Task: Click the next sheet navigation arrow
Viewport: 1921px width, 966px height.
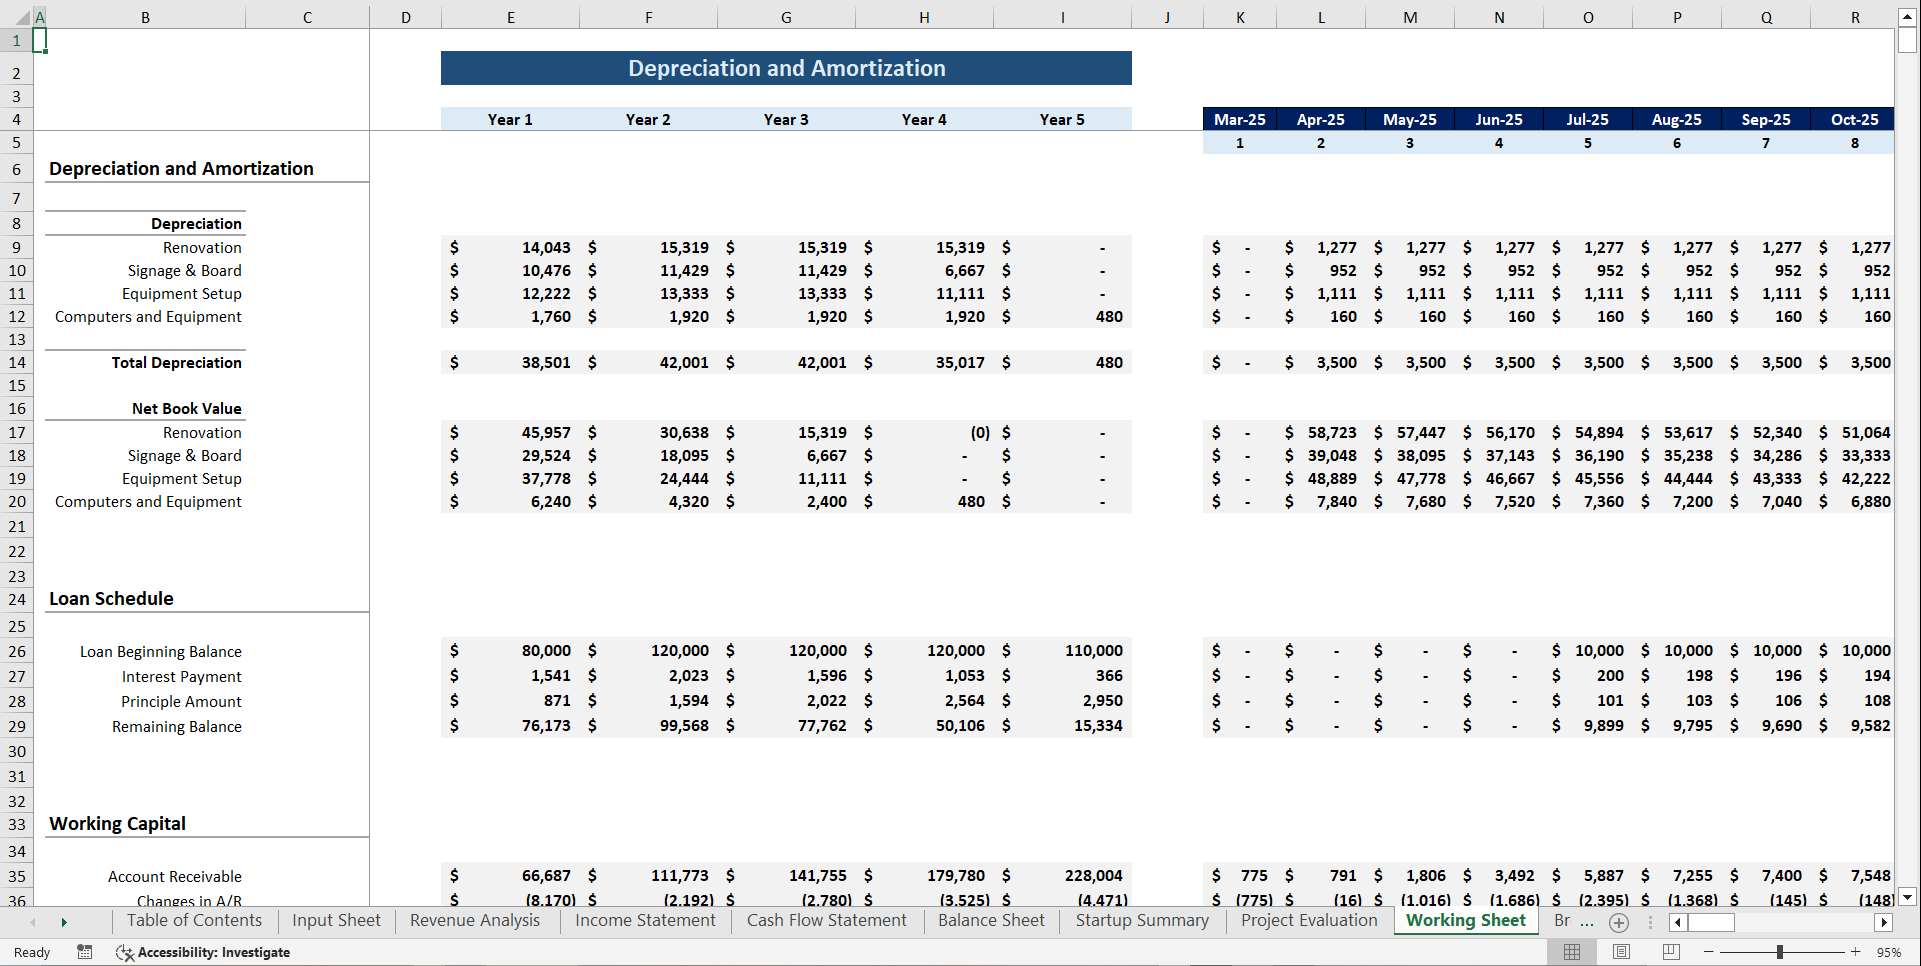Action: click(64, 921)
